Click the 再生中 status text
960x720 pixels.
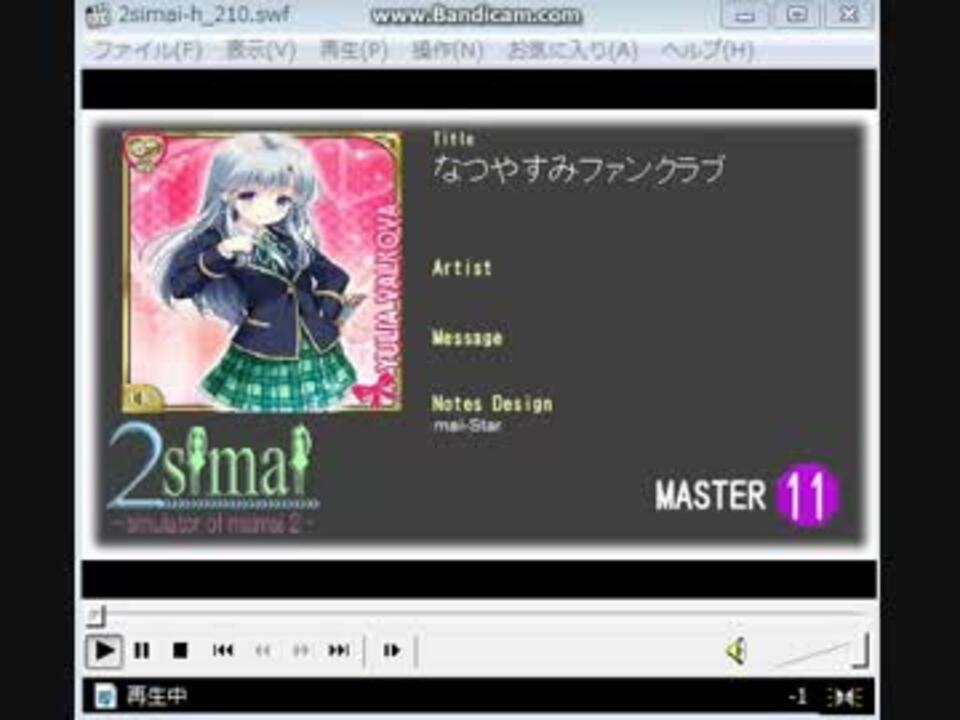156,696
